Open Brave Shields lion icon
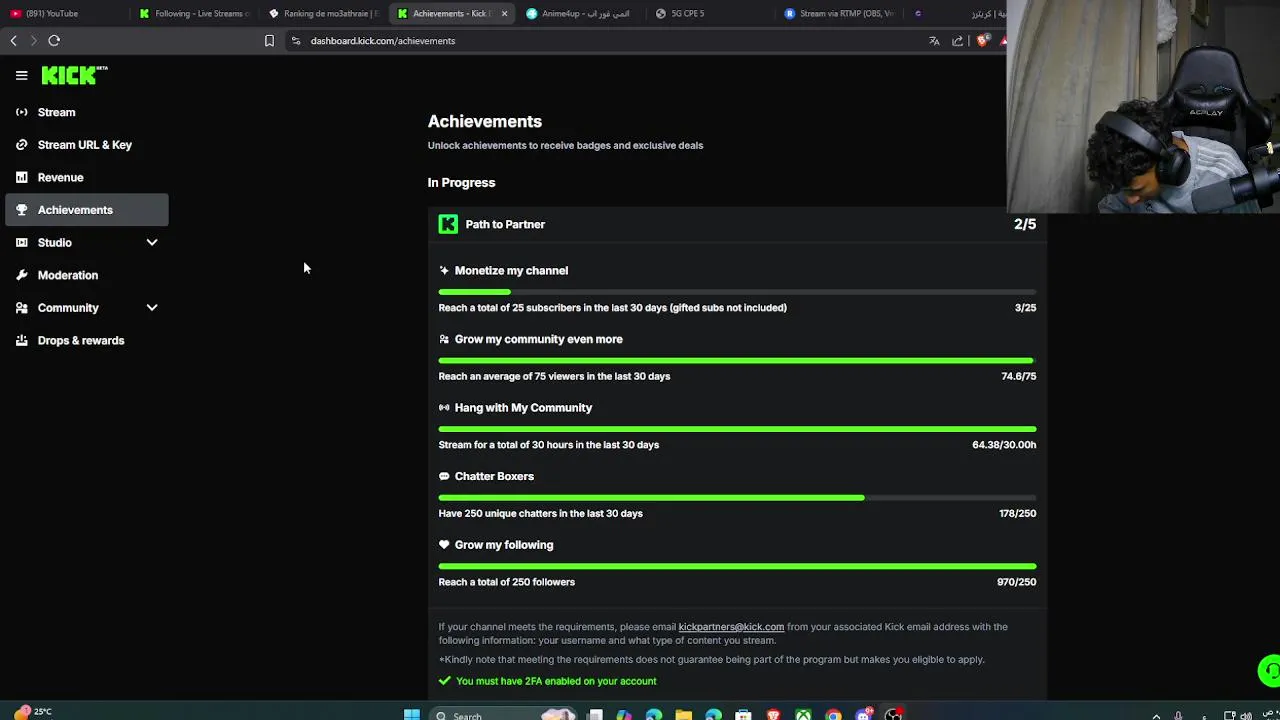This screenshot has width=1280, height=720. click(x=983, y=41)
